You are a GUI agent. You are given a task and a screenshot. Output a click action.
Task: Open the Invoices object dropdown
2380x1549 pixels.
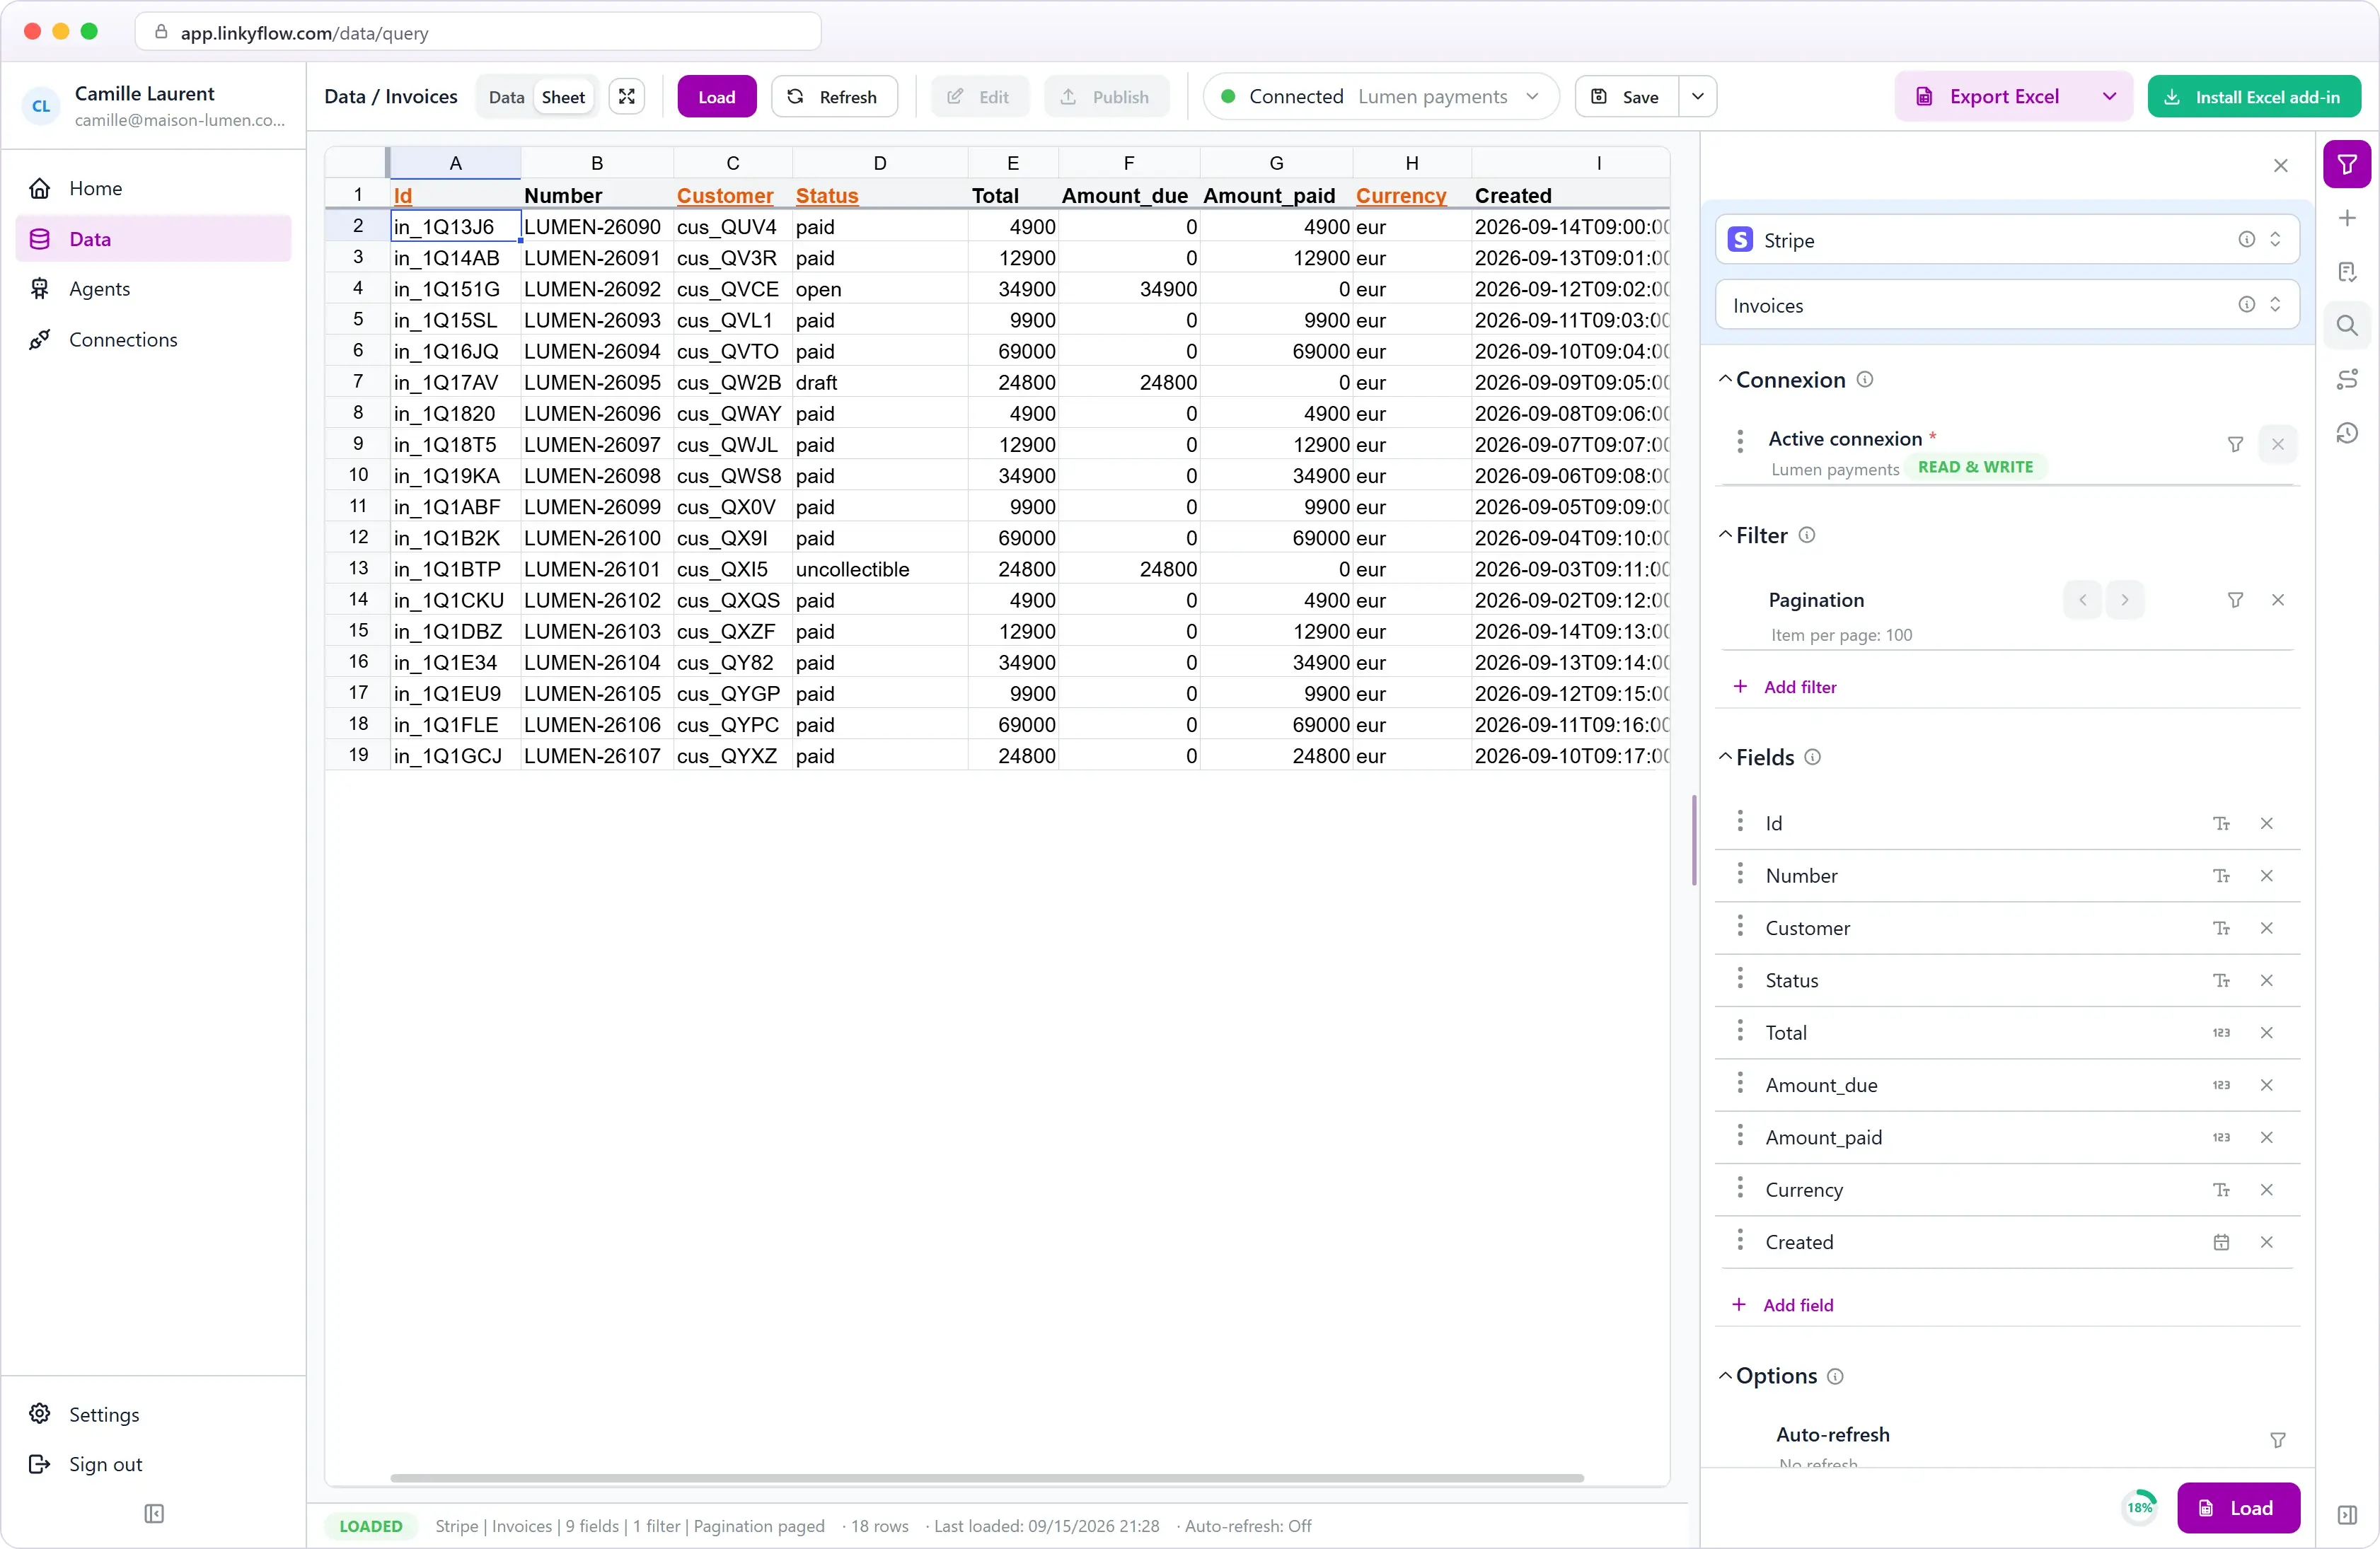(2007, 305)
